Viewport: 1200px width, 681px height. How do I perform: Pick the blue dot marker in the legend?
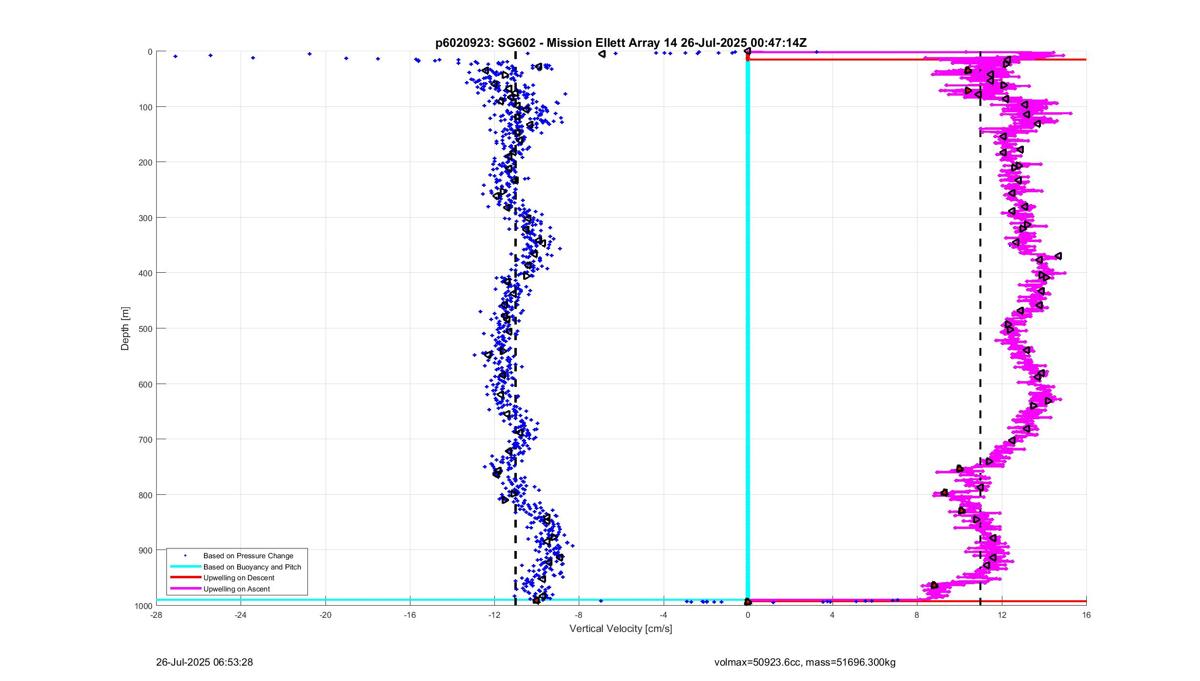(x=185, y=555)
